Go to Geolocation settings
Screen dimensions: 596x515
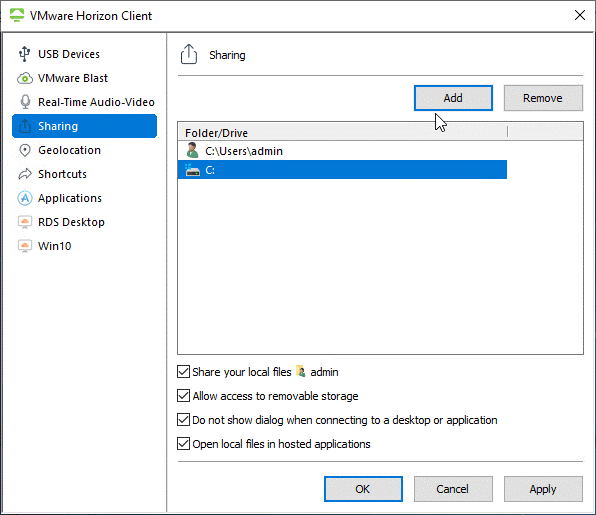84,150
